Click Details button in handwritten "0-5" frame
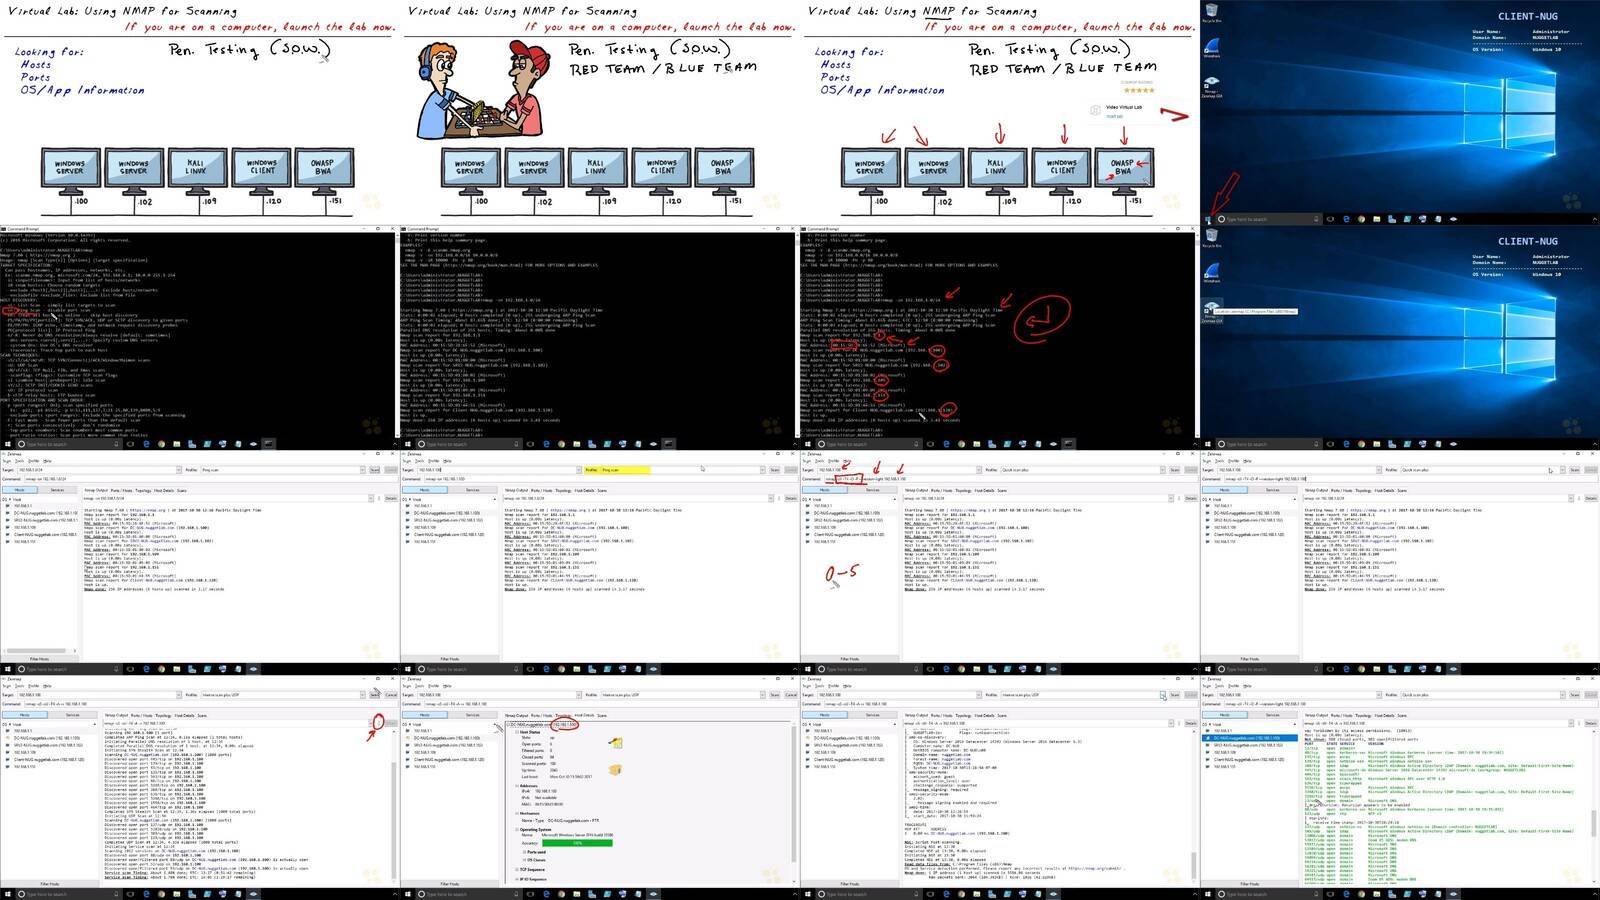Image resolution: width=1600 pixels, height=900 pixels. tap(1191, 498)
